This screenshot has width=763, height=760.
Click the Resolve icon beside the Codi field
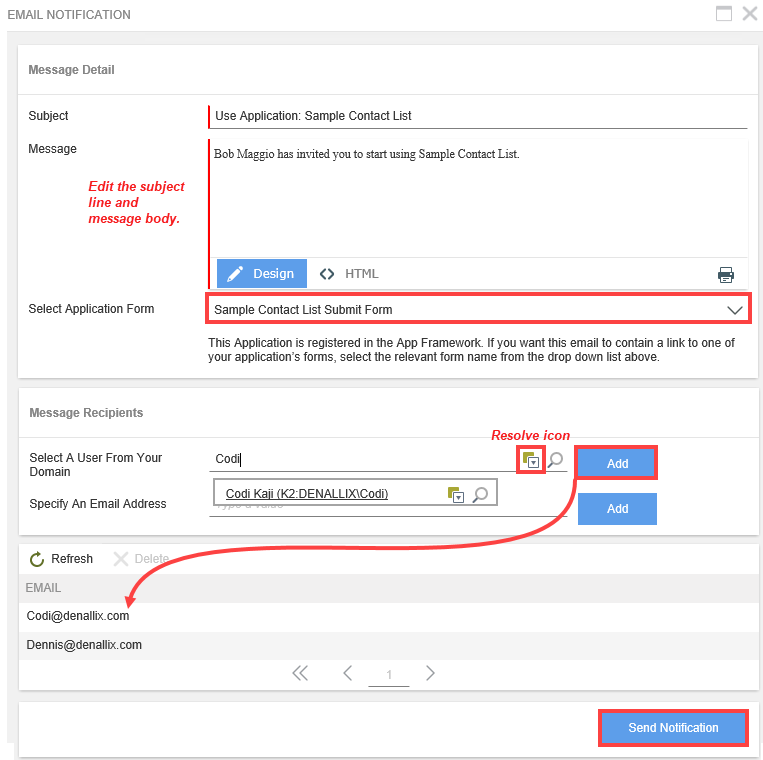coord(530,459)
